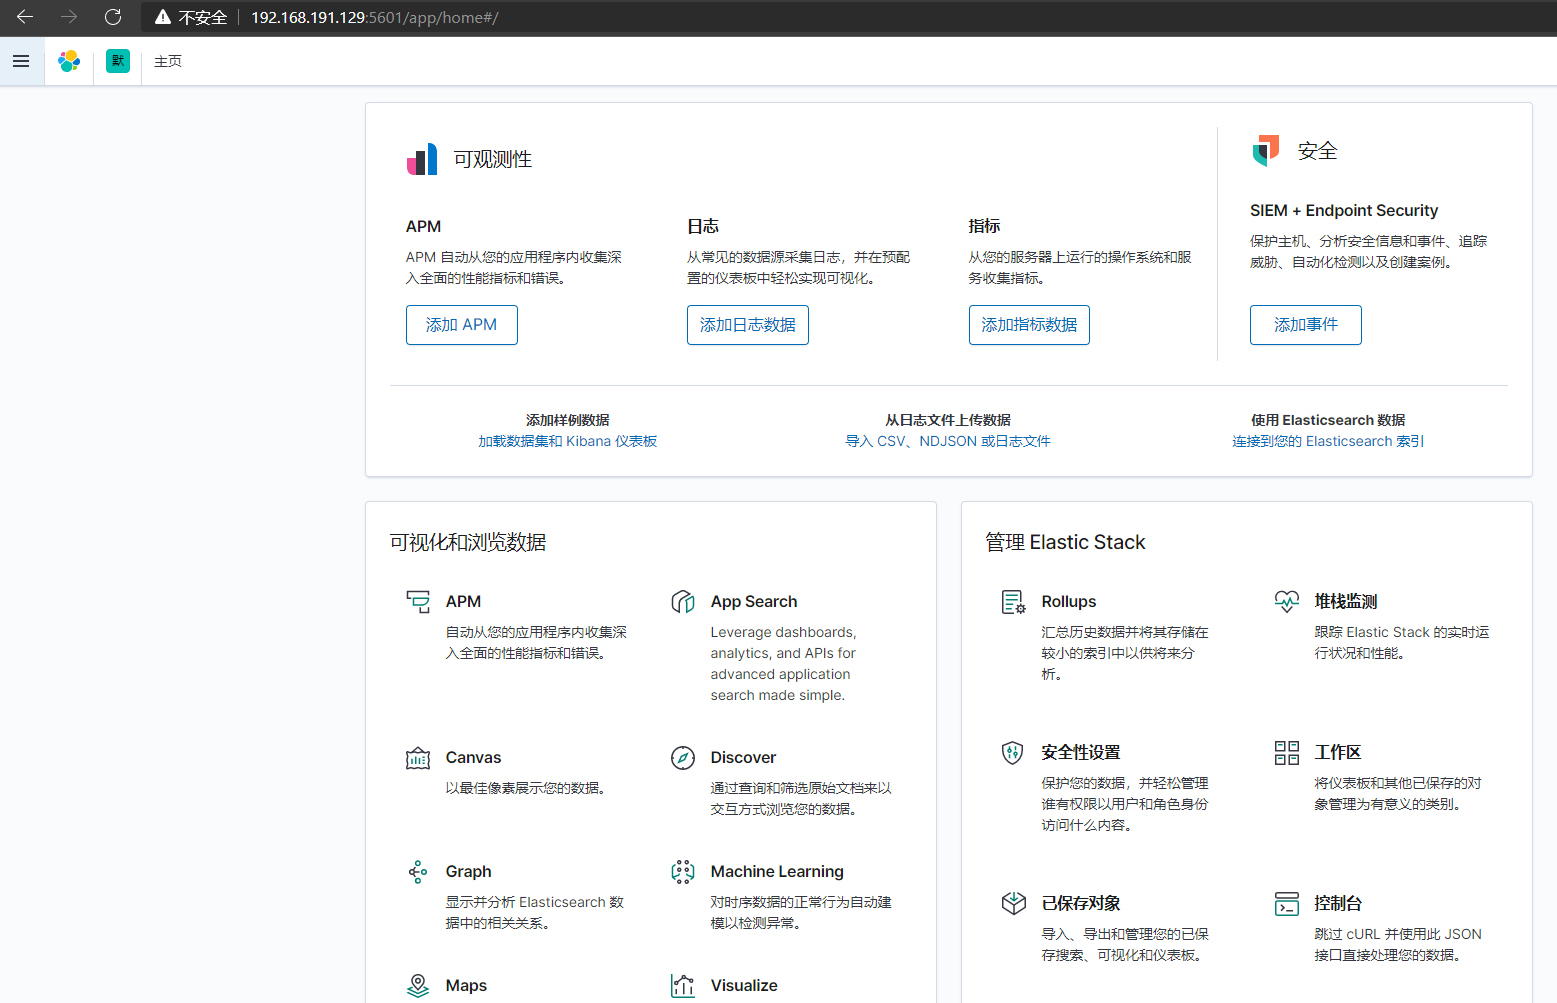The image size is (1557, 1003).
Task: Open the Discover title
Action: click(743, 758)
